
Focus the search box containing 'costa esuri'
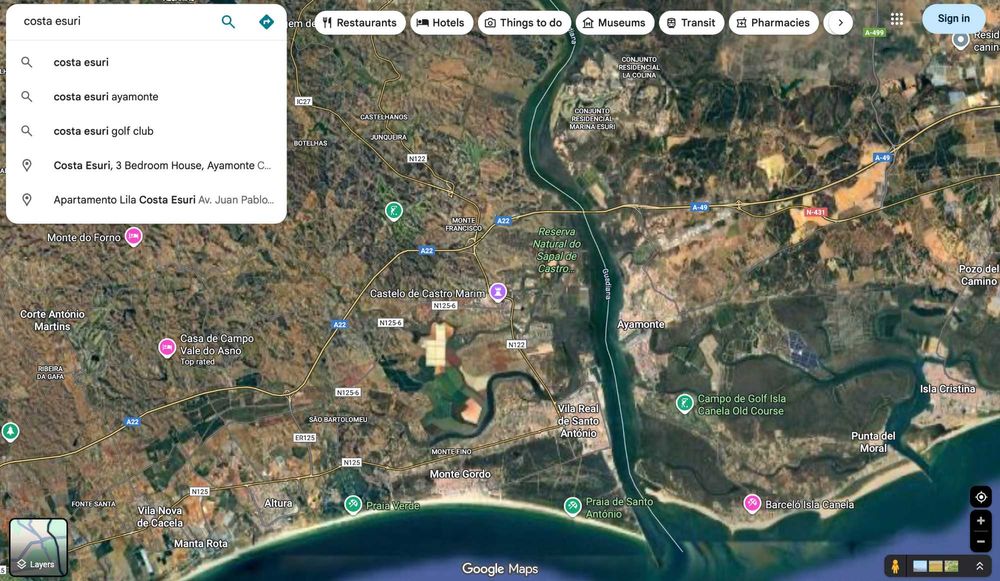coord(118,21)
